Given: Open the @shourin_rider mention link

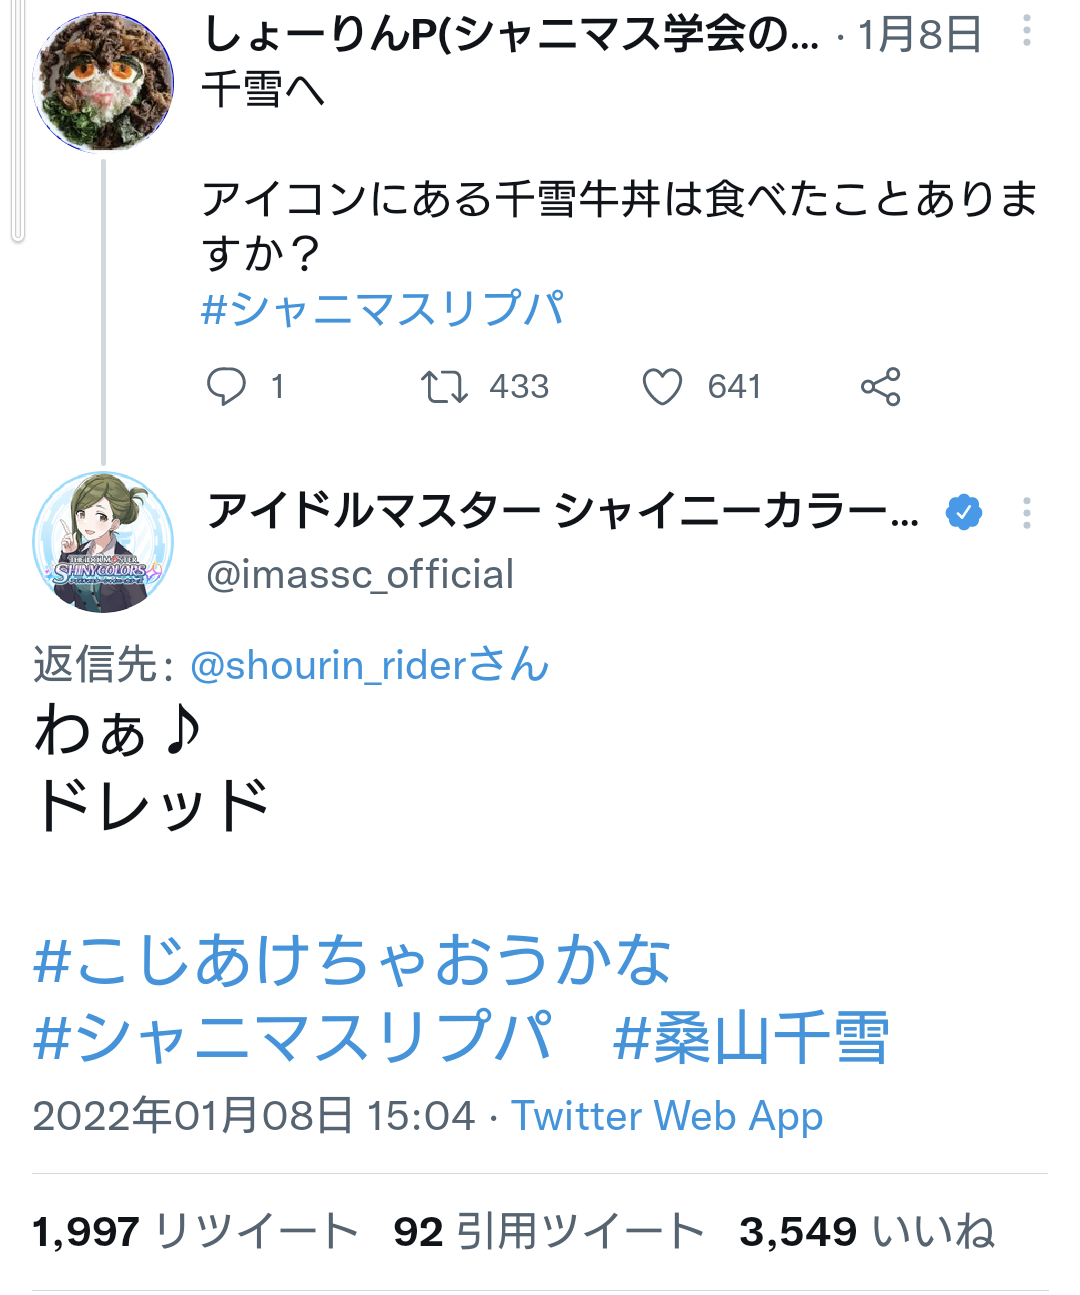Looking at the screenshot, I should 369,665.
